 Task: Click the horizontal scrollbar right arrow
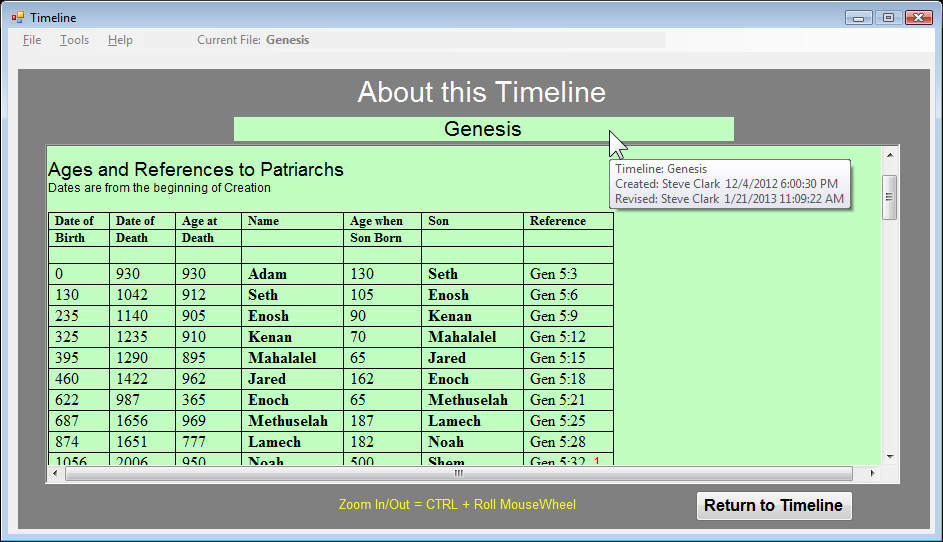(872, 473)
